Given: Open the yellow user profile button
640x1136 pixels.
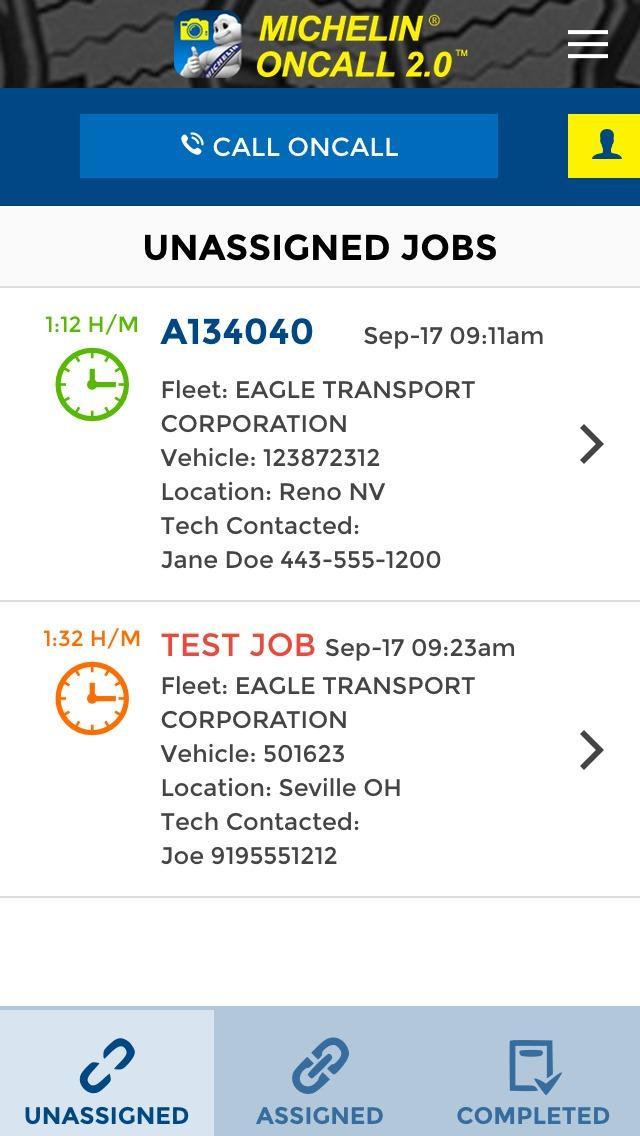Looking at the screenshot, I should (605, 146).
